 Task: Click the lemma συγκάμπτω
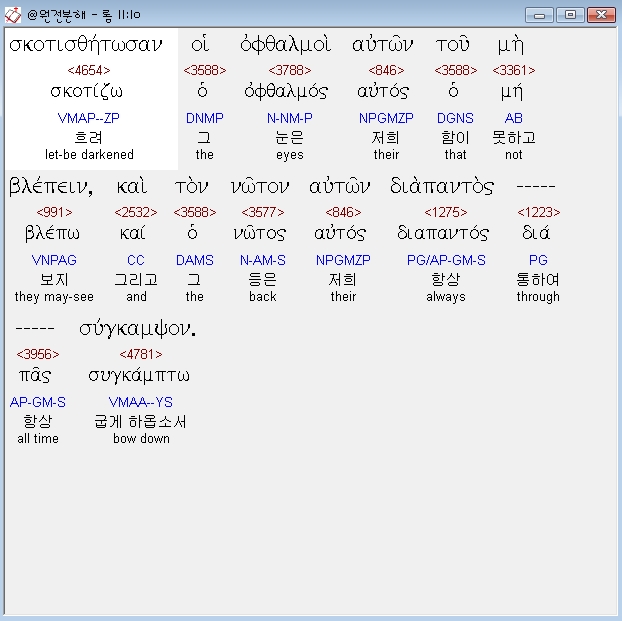(139, 375)
